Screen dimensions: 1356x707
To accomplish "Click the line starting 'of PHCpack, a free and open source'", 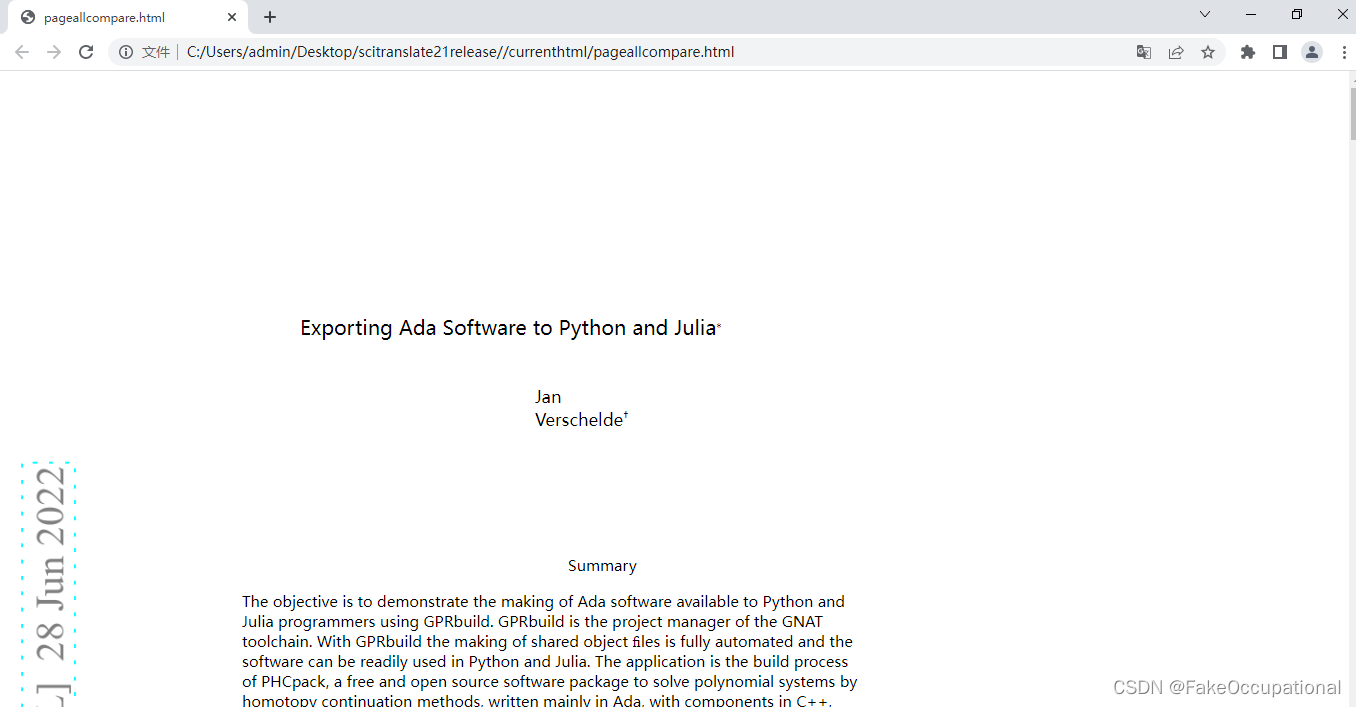I will [x=549, y=681].
